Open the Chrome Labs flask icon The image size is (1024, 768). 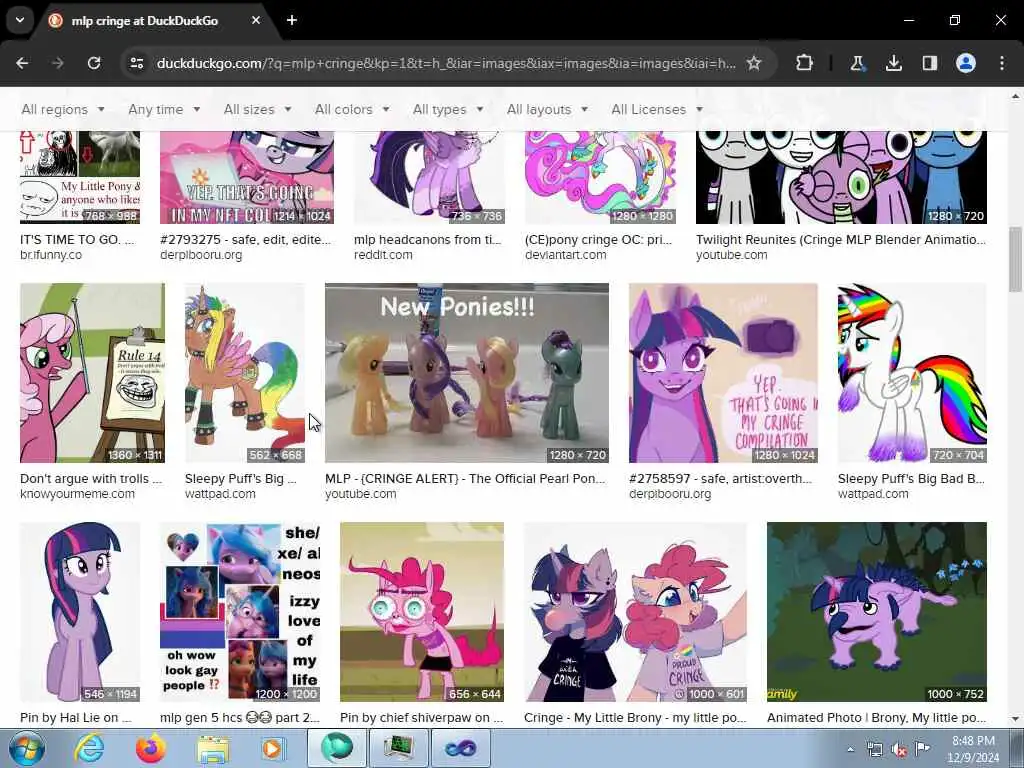pyautogui.click(x=857, y=63)
